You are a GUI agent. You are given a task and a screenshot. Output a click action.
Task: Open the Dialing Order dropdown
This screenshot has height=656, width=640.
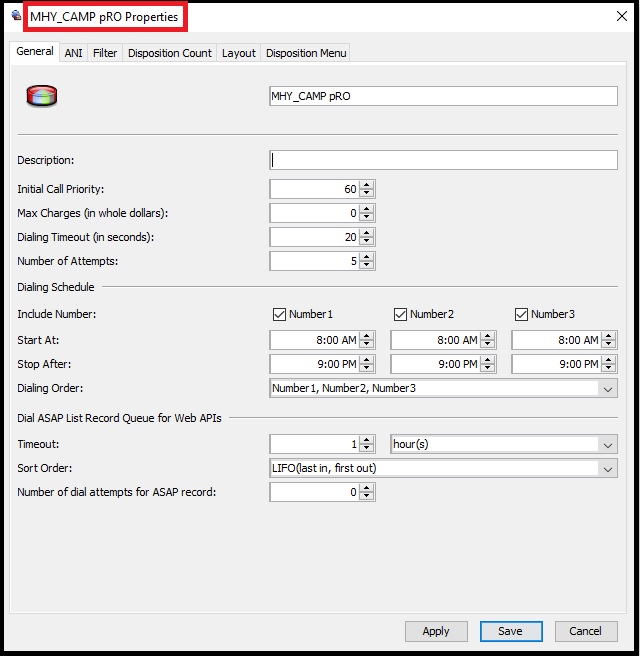tap(443, 388)
